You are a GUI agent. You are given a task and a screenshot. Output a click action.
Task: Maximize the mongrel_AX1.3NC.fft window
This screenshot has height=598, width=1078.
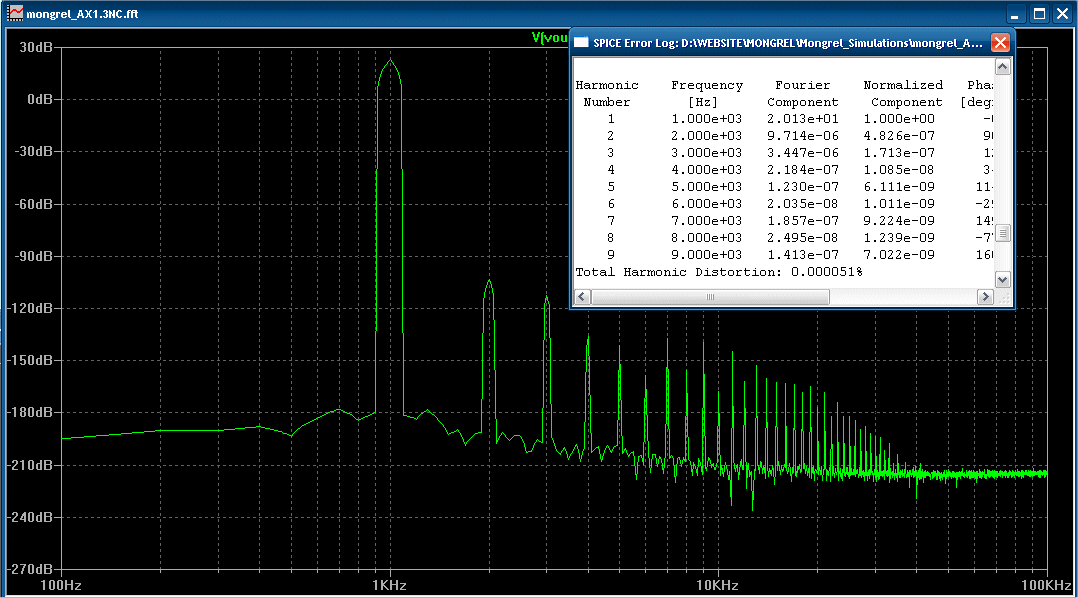[x=1040, y=14]
